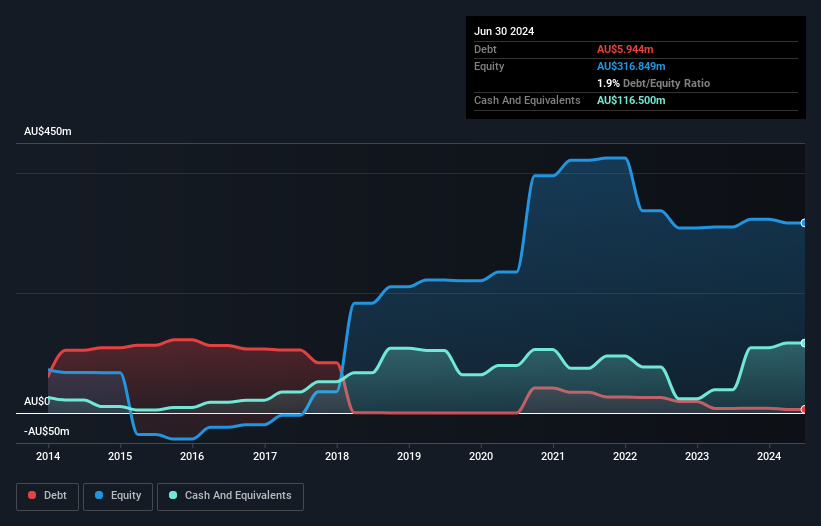
Task: Click the 2023 x-axis label
Action: point(697,456)
